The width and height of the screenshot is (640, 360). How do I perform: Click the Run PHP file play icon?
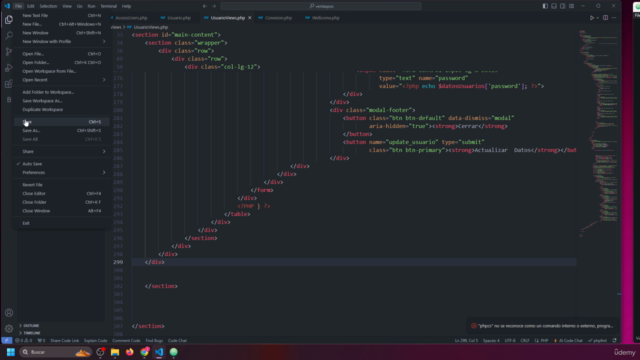coord(591,18)
